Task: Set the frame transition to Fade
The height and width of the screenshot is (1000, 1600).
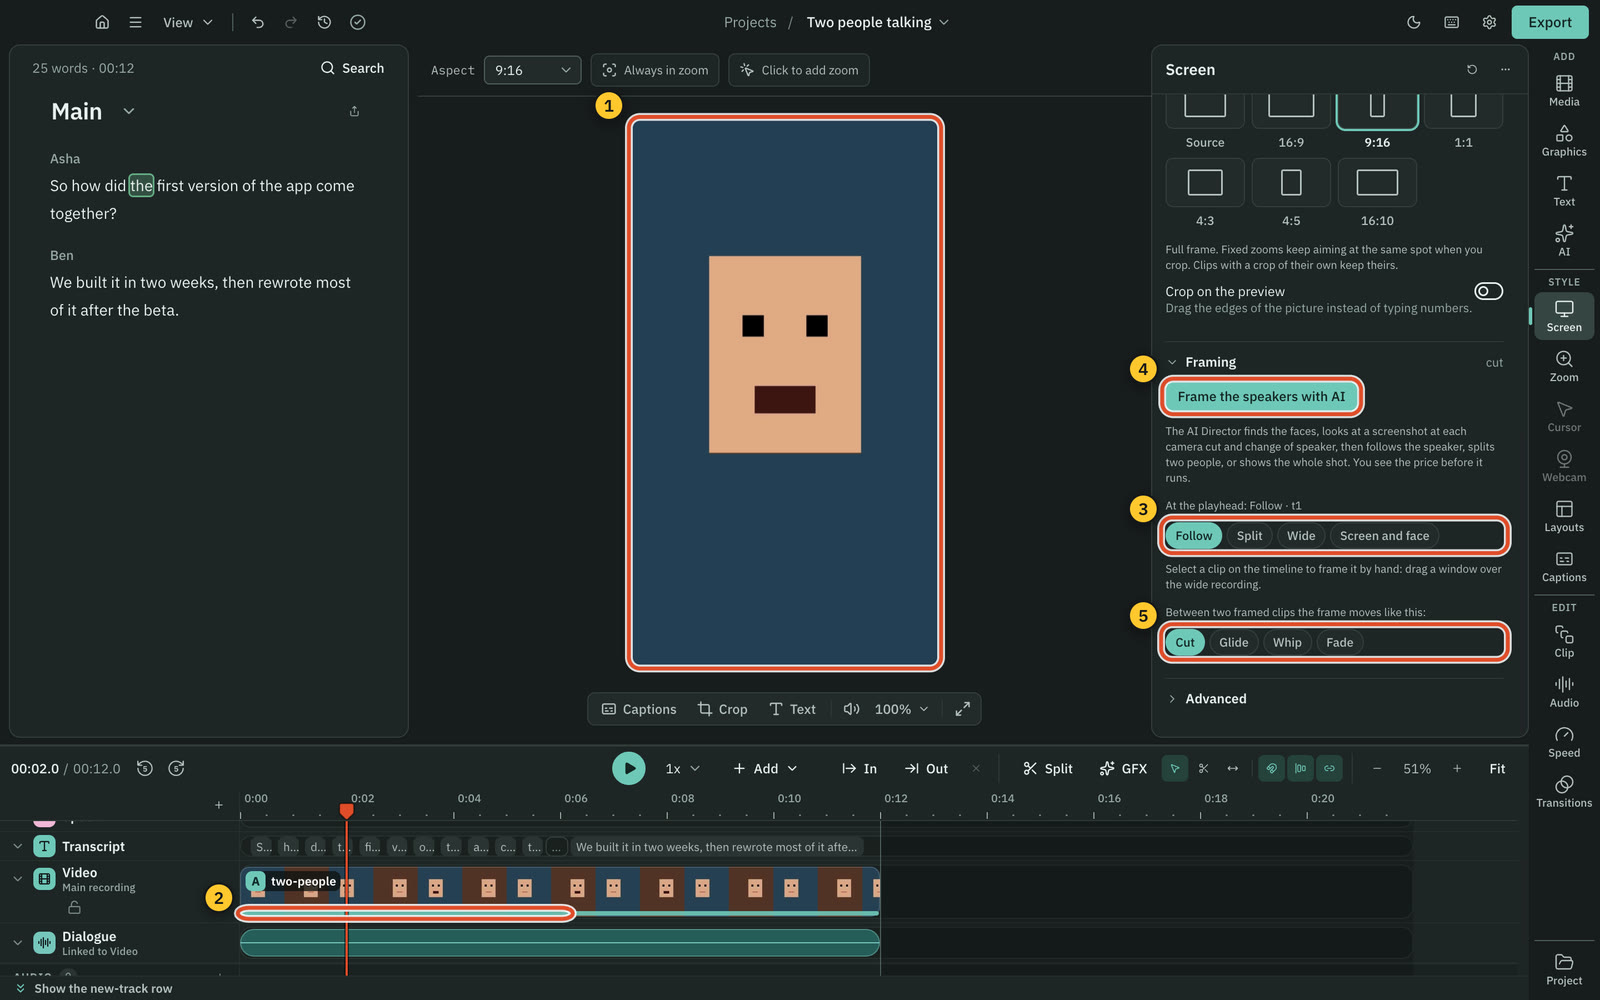Action: (x=1339, y=643)
